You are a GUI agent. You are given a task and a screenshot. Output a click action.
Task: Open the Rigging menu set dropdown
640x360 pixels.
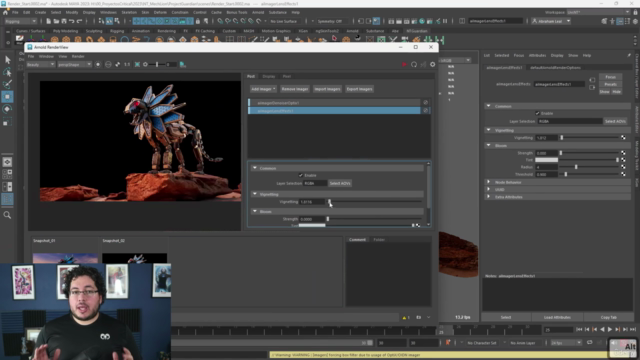coord(20,21)
